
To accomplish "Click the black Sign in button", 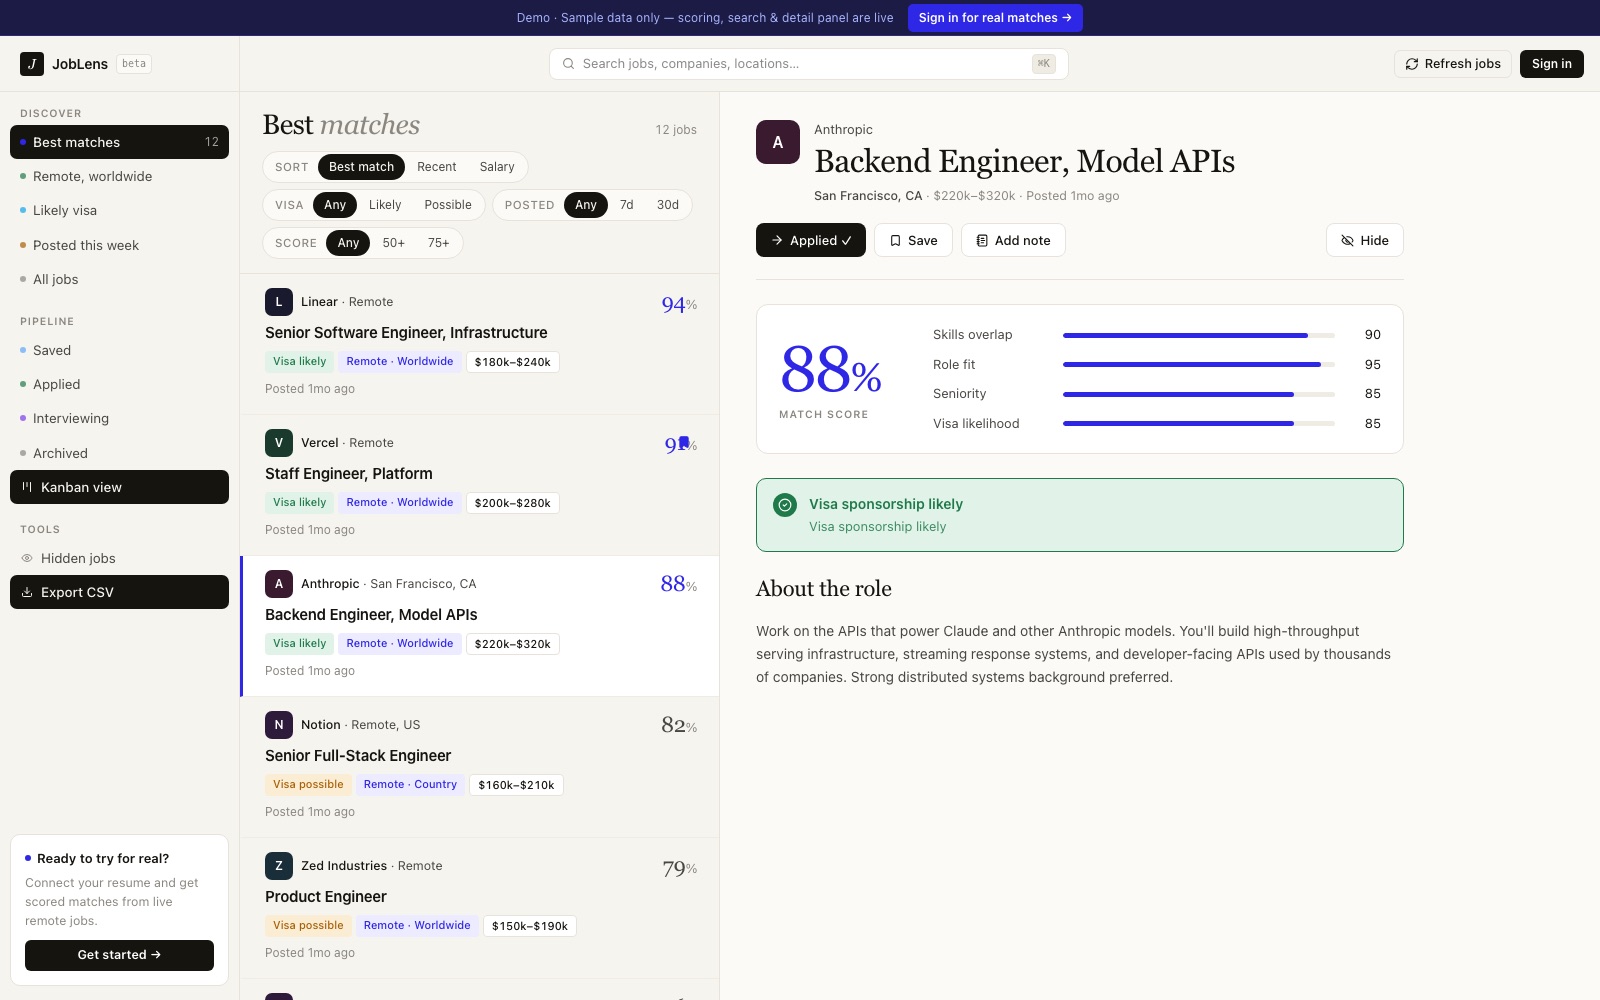I will pos(1552,64).
